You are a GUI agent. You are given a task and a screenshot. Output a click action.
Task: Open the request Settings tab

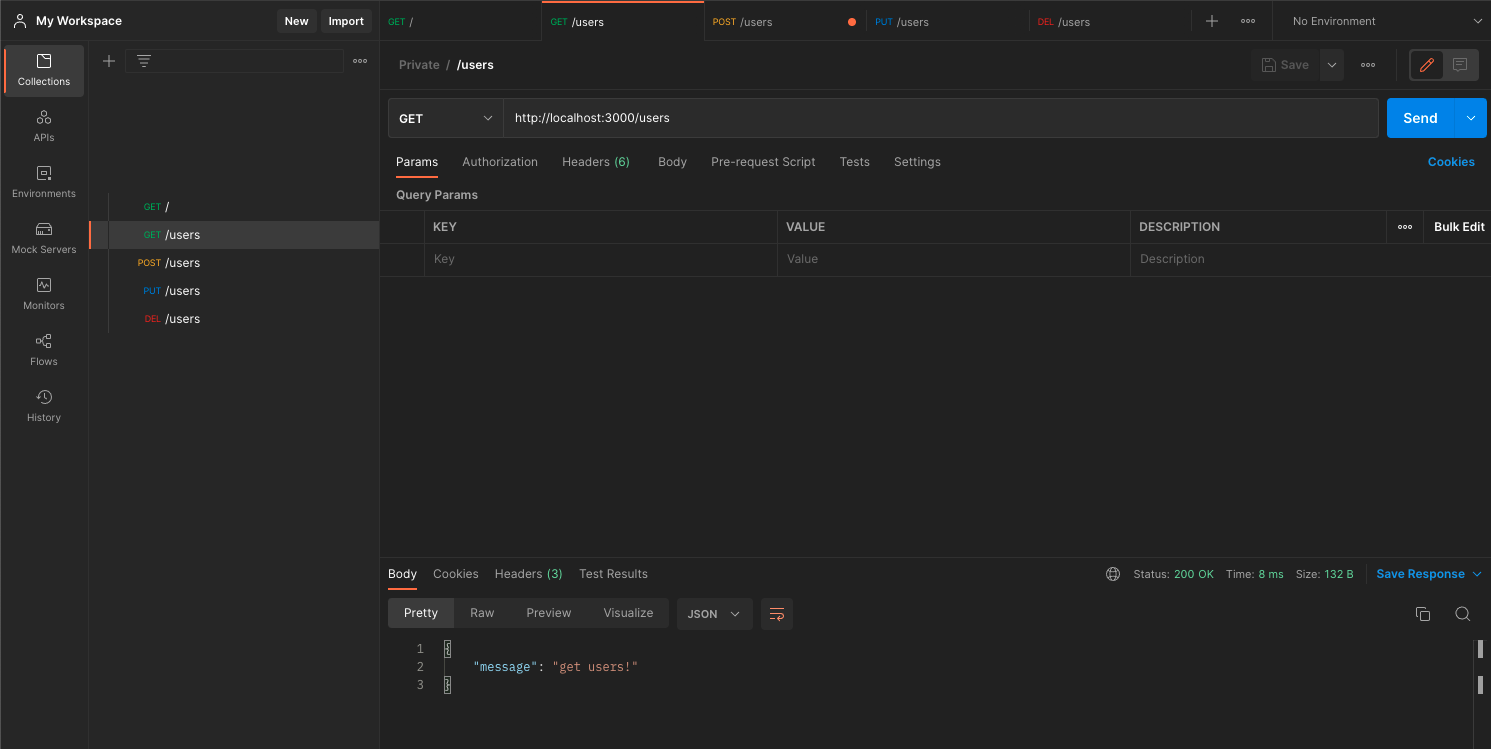click(x=917, y=162)
